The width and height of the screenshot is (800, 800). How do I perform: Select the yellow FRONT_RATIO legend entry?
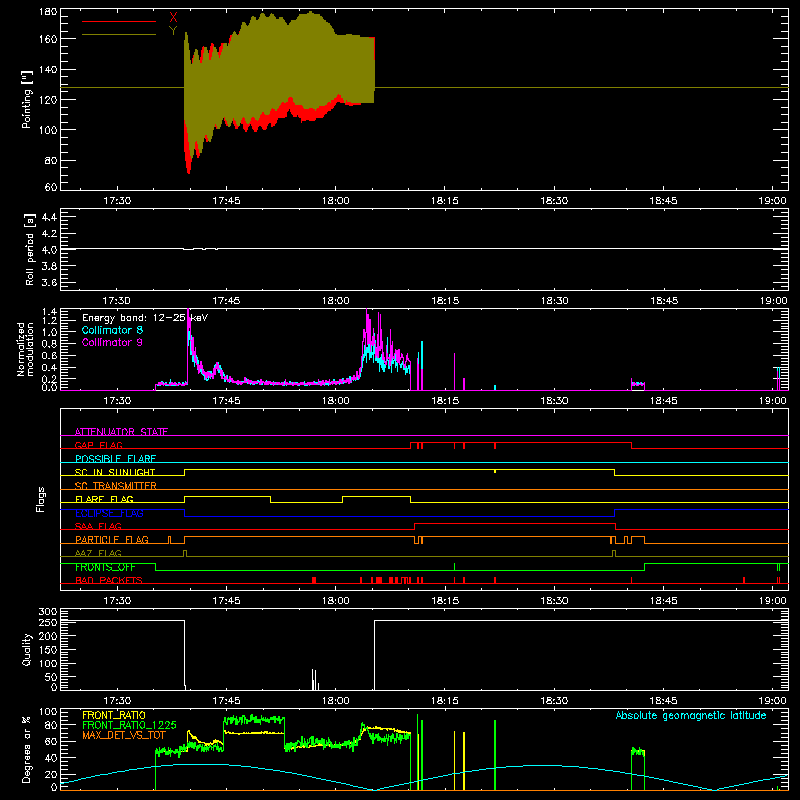coord(114,715)
